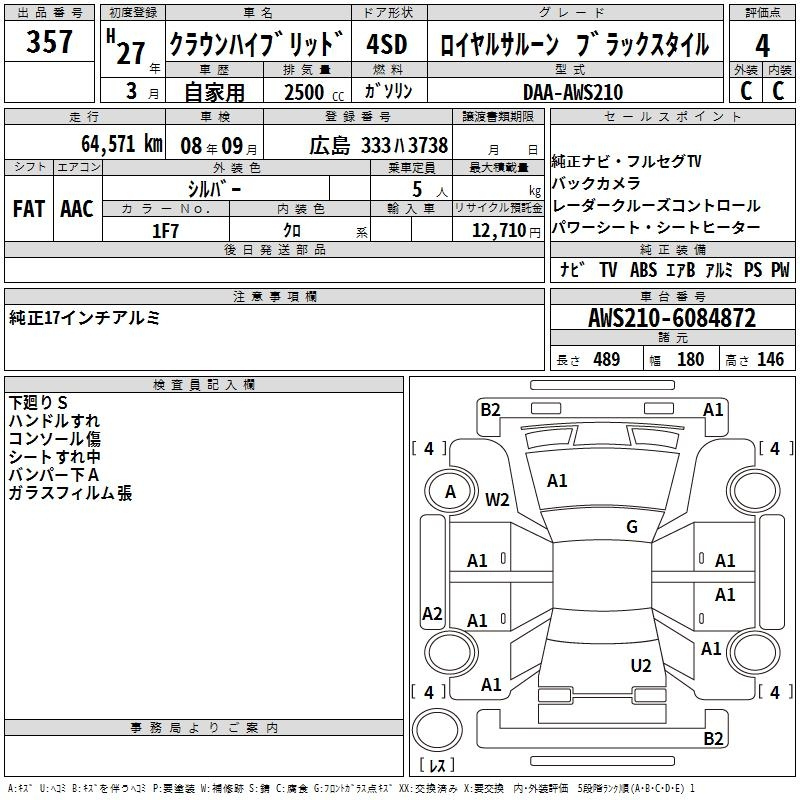800x800 pixels.
Task: Click inspector note 下廻りS
Action: [x=38, y=403]
